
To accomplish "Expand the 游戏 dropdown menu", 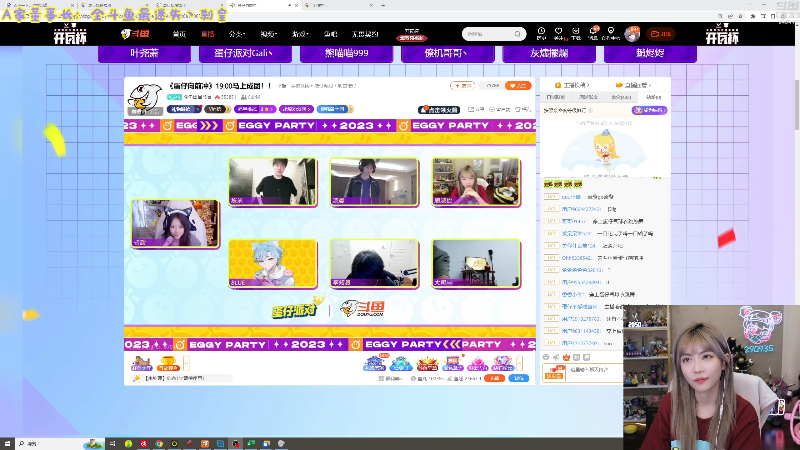I will (300, 34).
